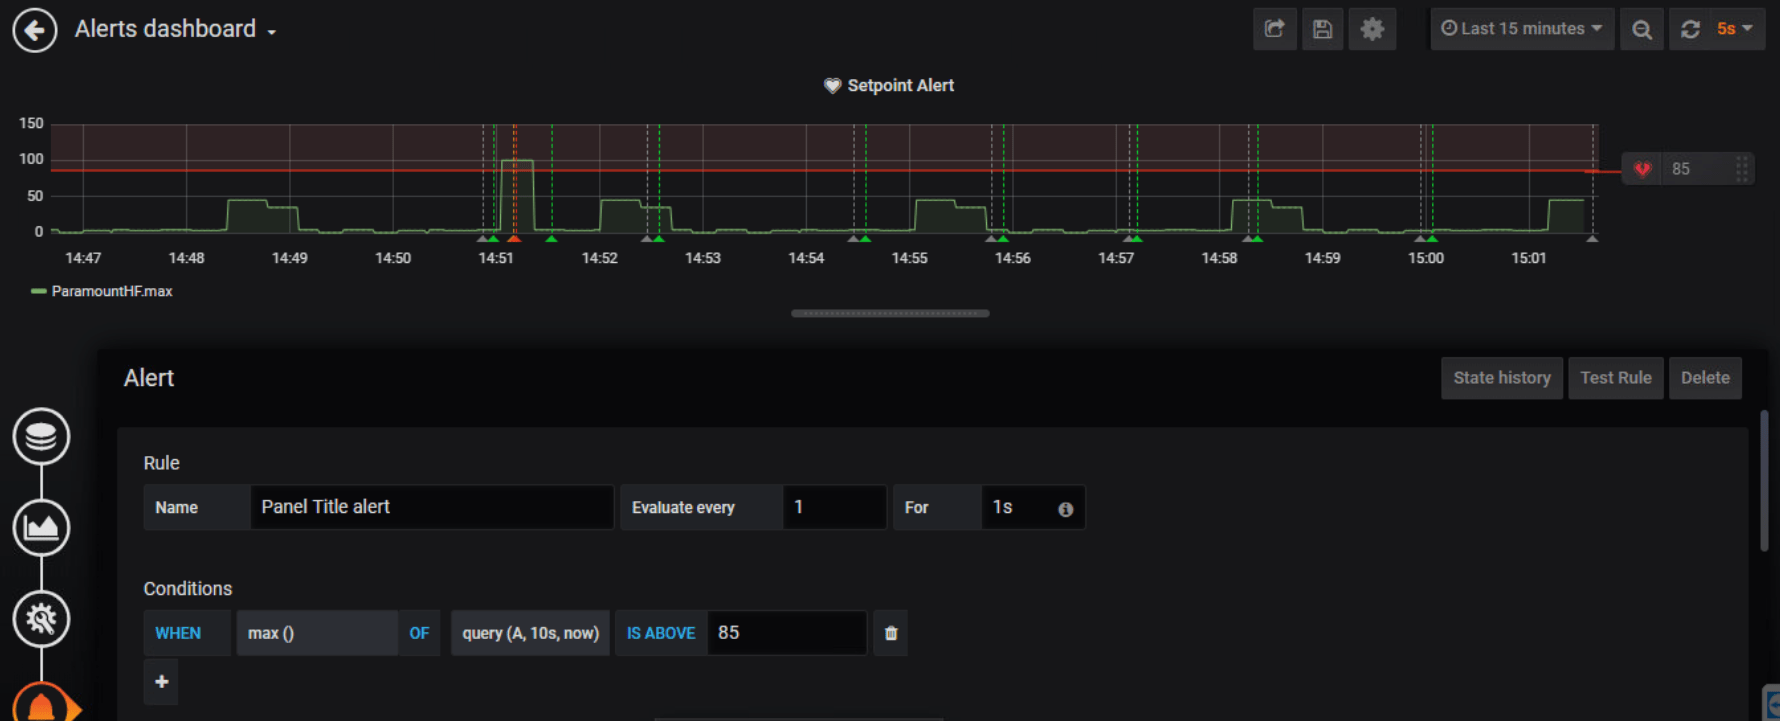
Task: Add a new condition with plus button
Action: [161, 682]
